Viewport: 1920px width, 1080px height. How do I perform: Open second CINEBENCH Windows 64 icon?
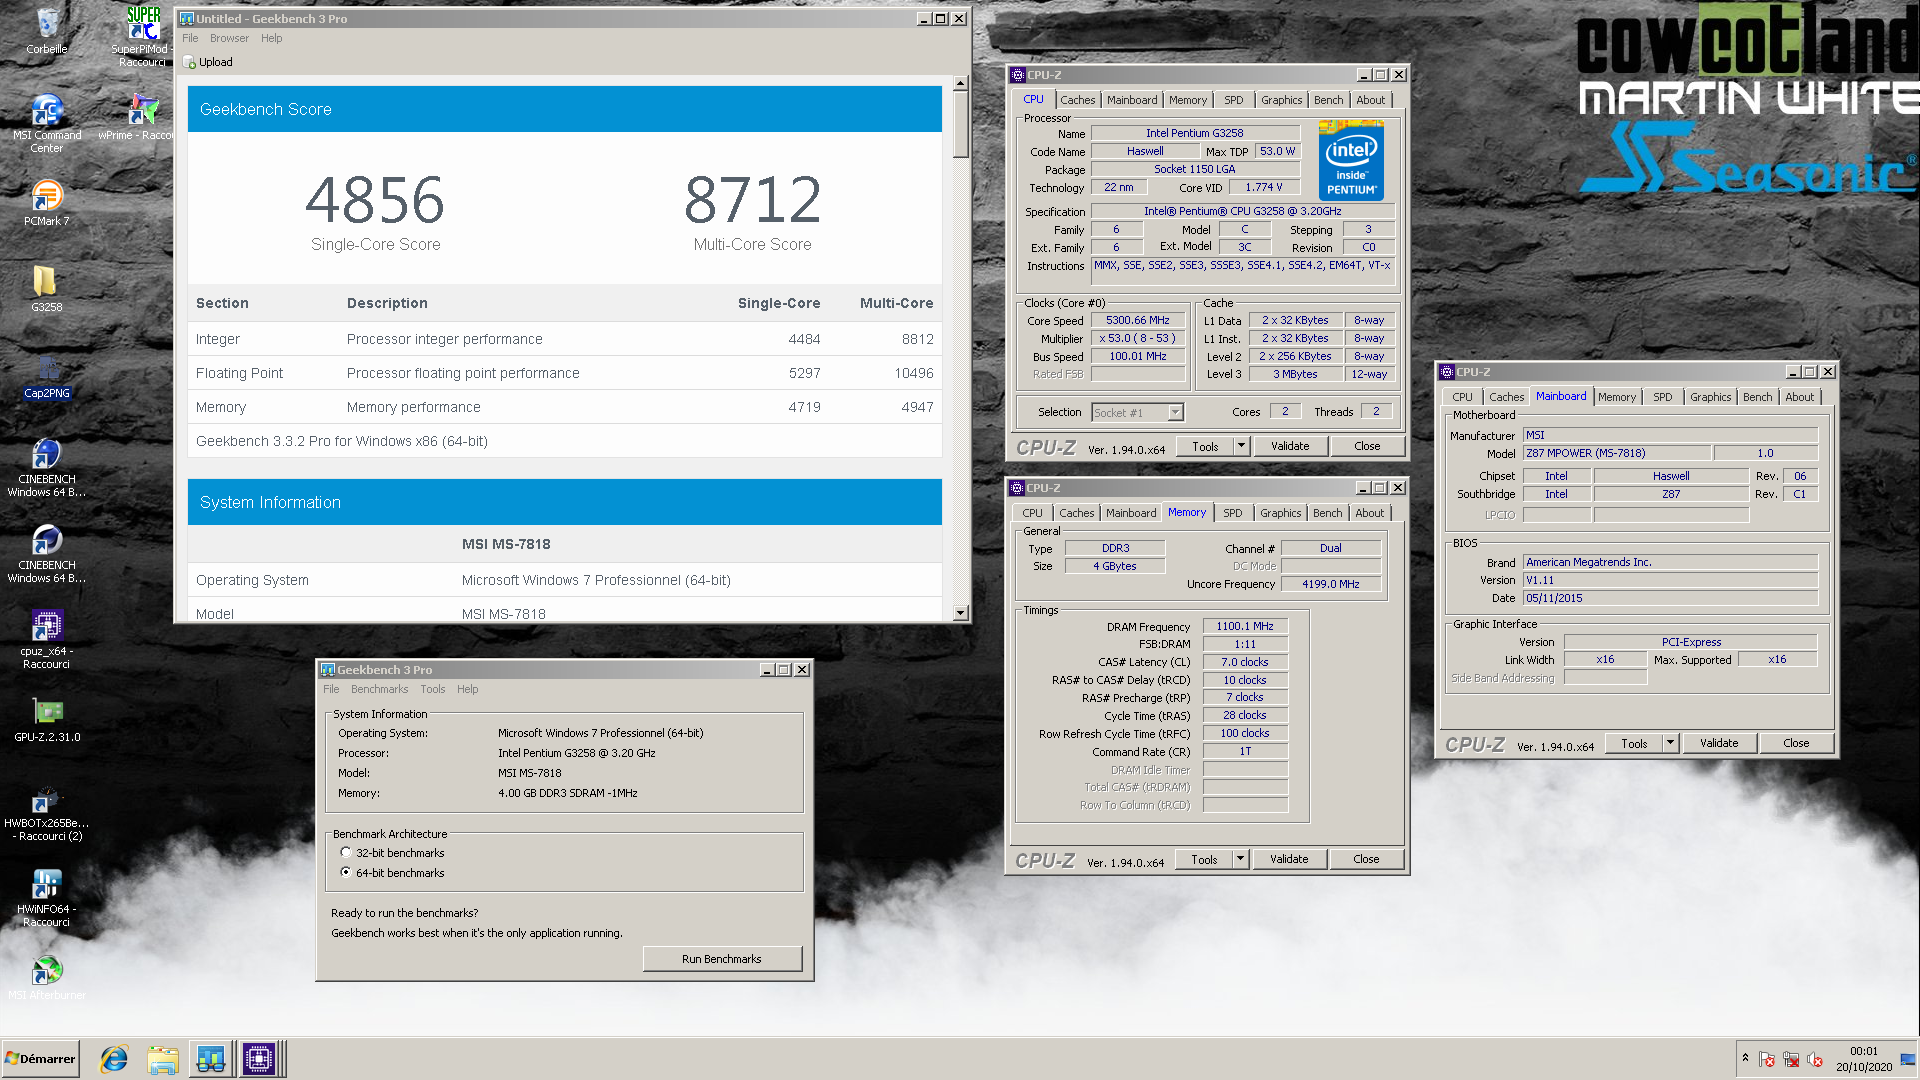point(47,552)
